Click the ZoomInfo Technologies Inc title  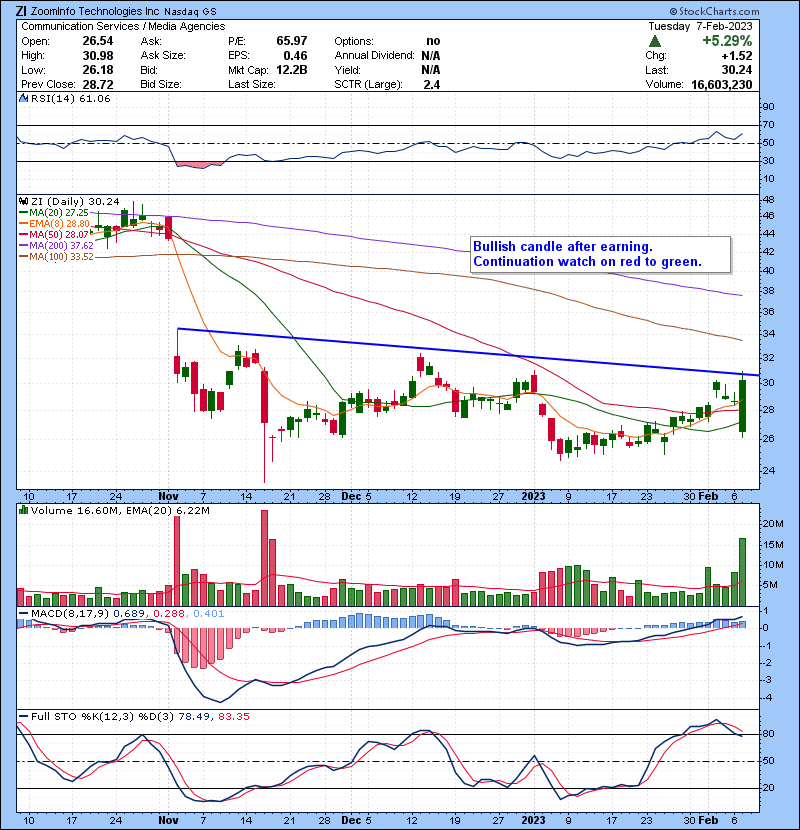[95, 11]
